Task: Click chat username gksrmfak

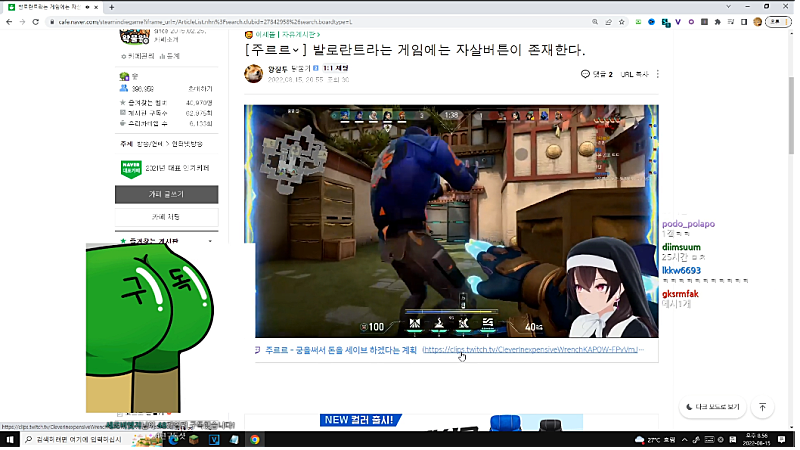Action: click(680, 294)
